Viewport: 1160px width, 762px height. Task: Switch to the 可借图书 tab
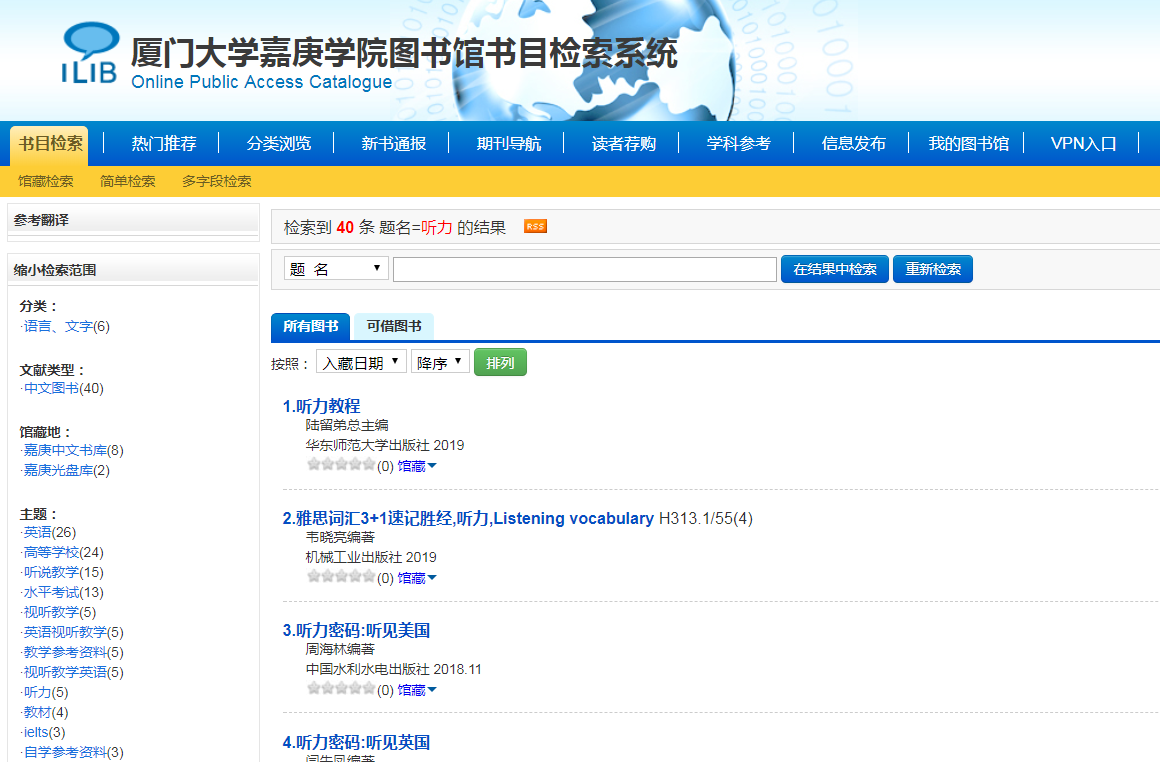pyautogui.click(x=393, y=327)
